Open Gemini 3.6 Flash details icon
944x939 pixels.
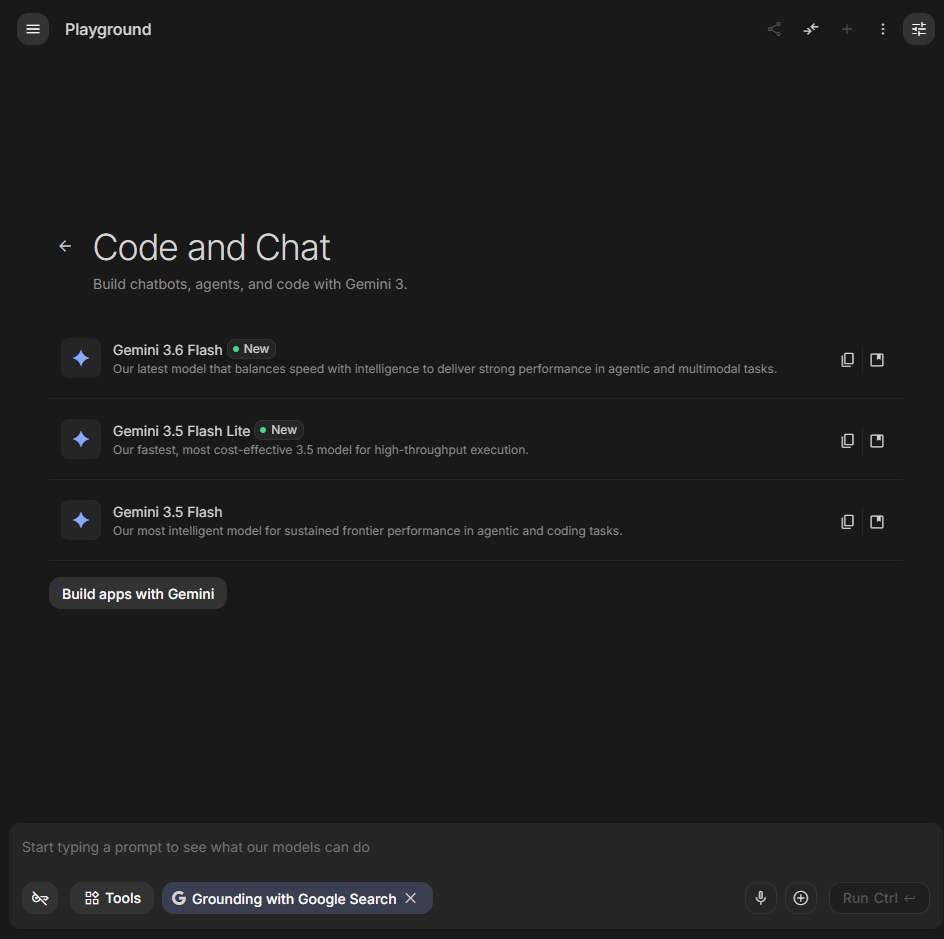coord(877,359)
